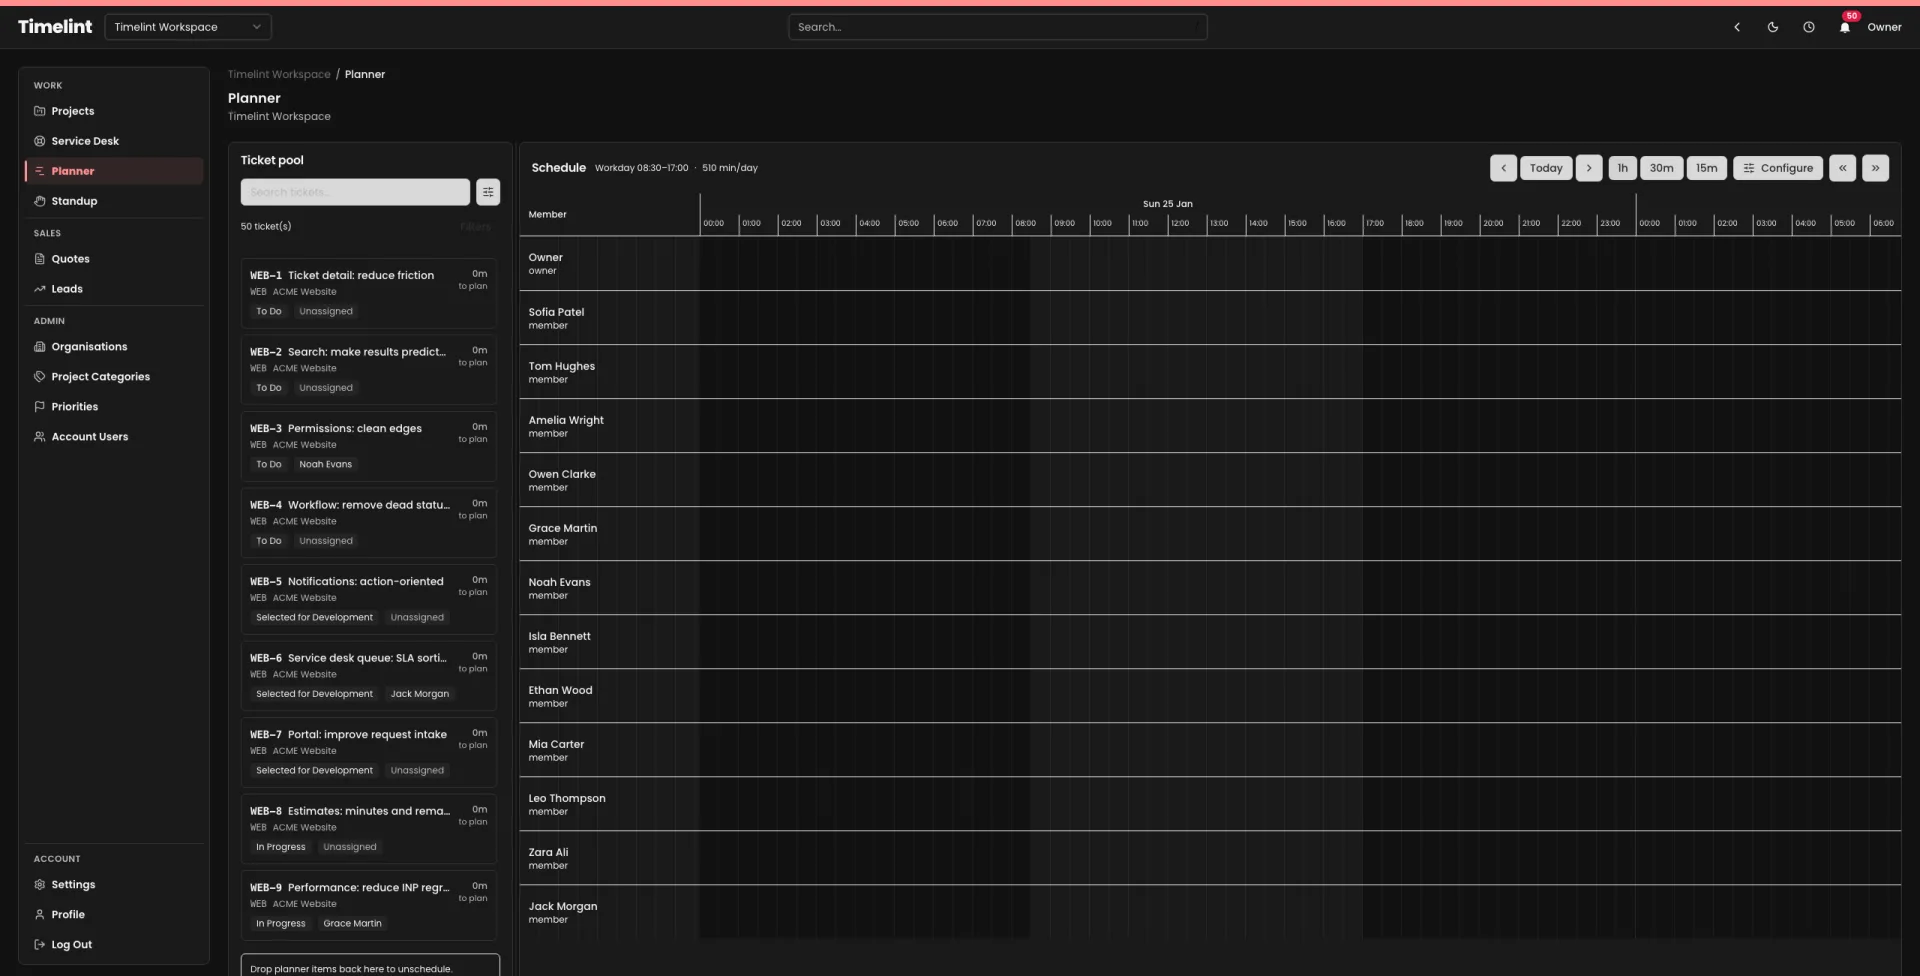Click the Today button in Schedule
The width and height of the screenshot is (1920, 976).
pos(1546,168)
